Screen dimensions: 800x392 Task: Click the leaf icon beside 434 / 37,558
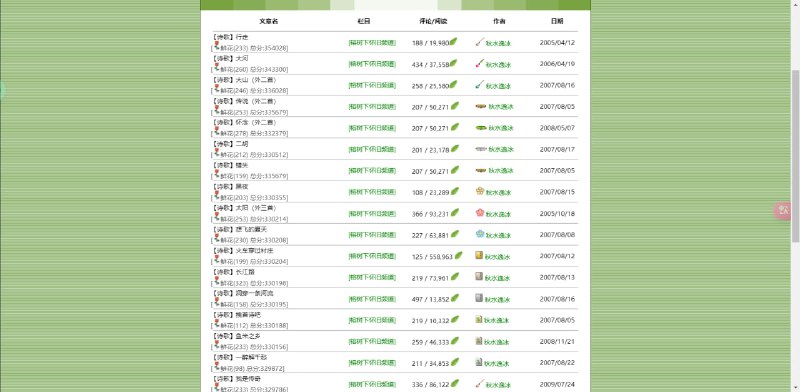point(454,63)
